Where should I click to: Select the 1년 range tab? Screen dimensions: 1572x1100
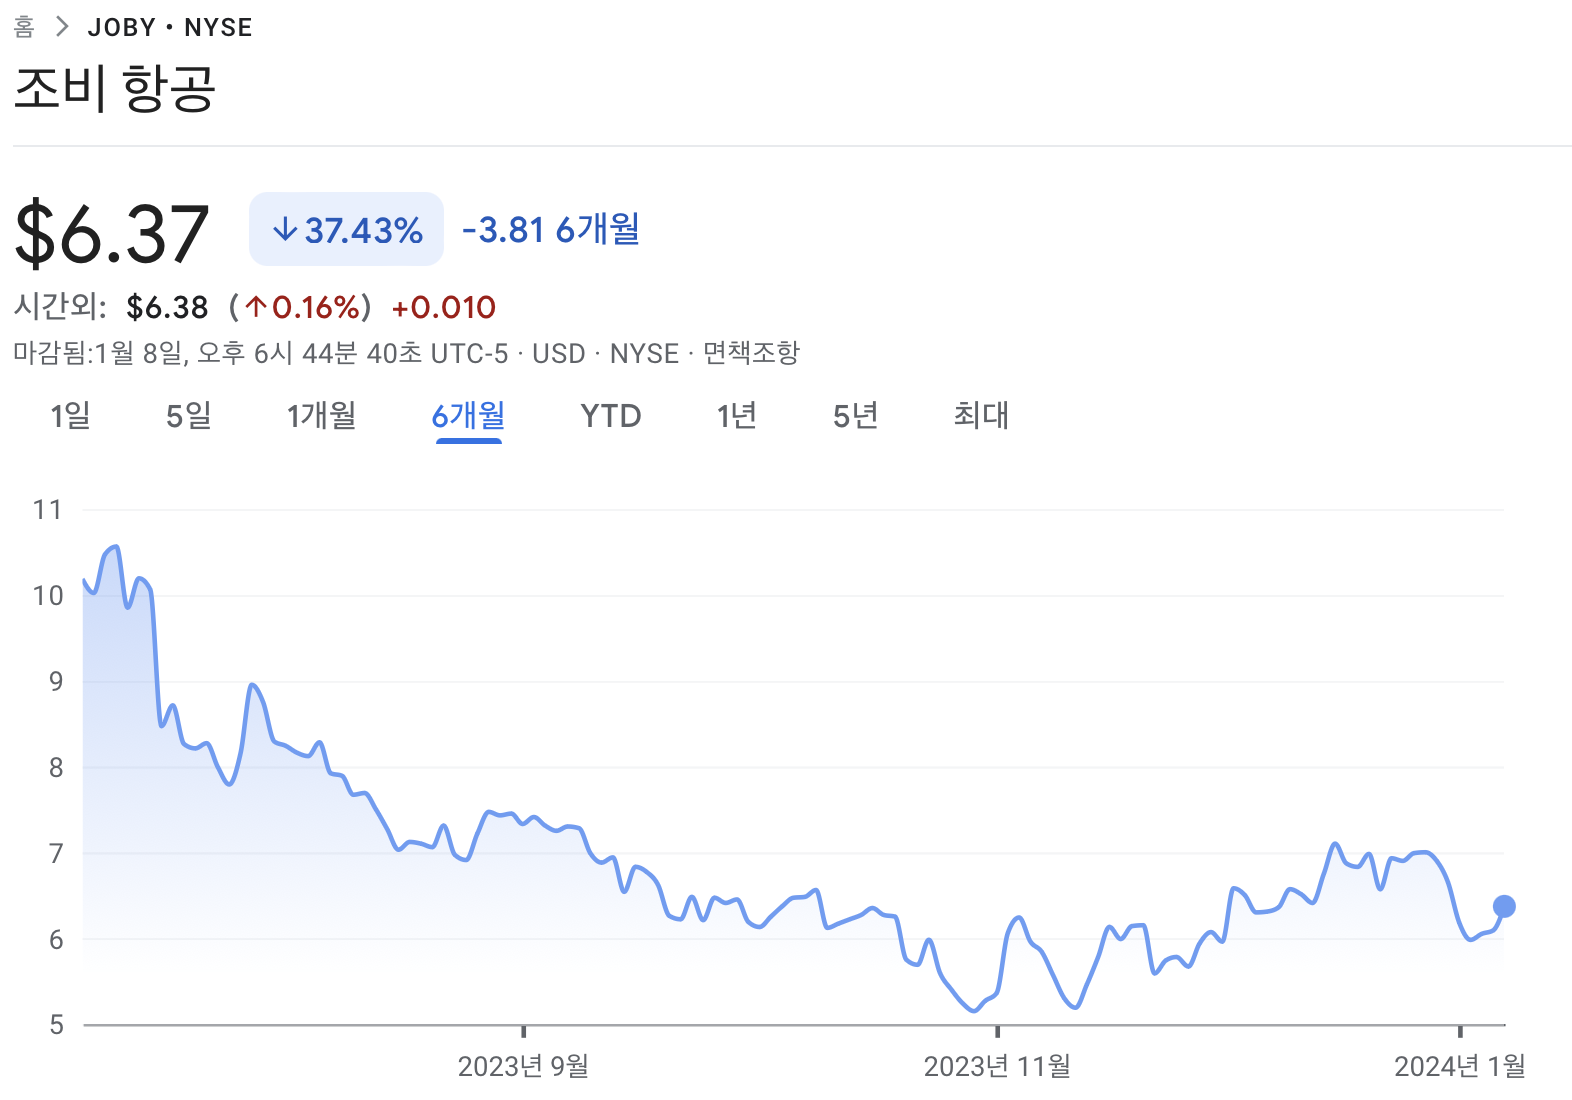coord(736,415)
